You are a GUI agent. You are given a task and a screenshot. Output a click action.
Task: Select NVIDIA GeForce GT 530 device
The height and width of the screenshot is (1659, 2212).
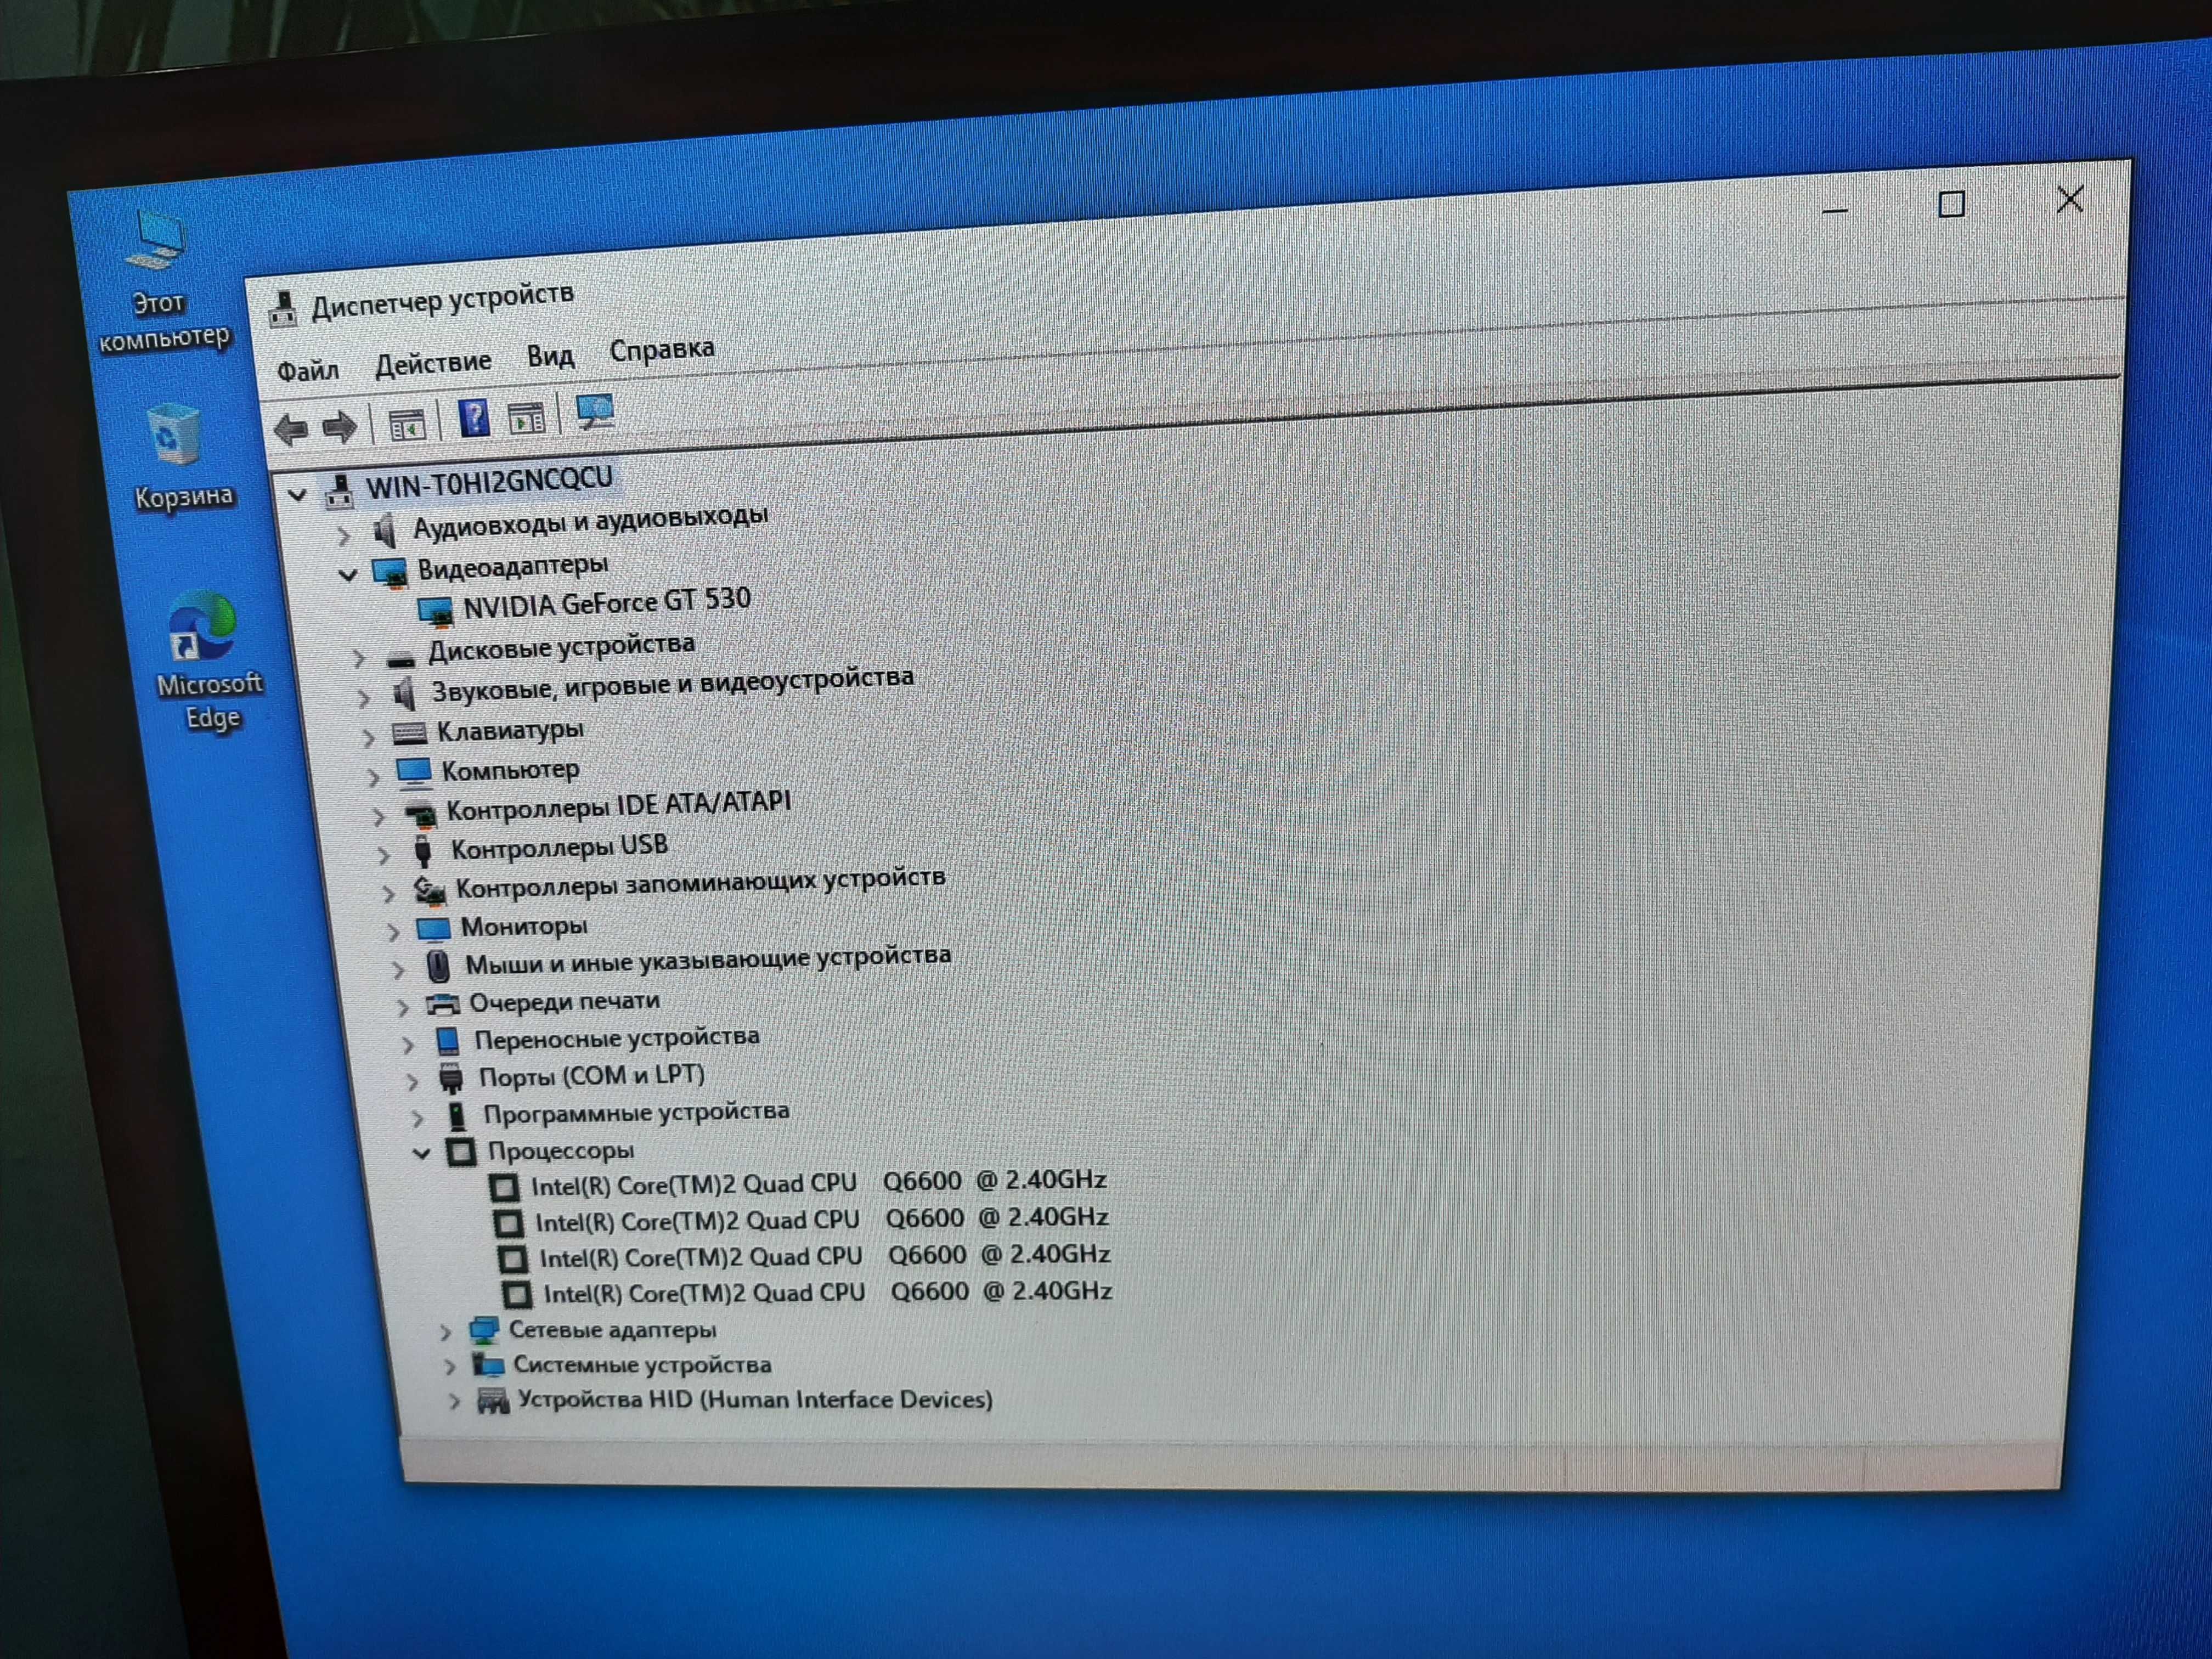[x=606, y=603]
